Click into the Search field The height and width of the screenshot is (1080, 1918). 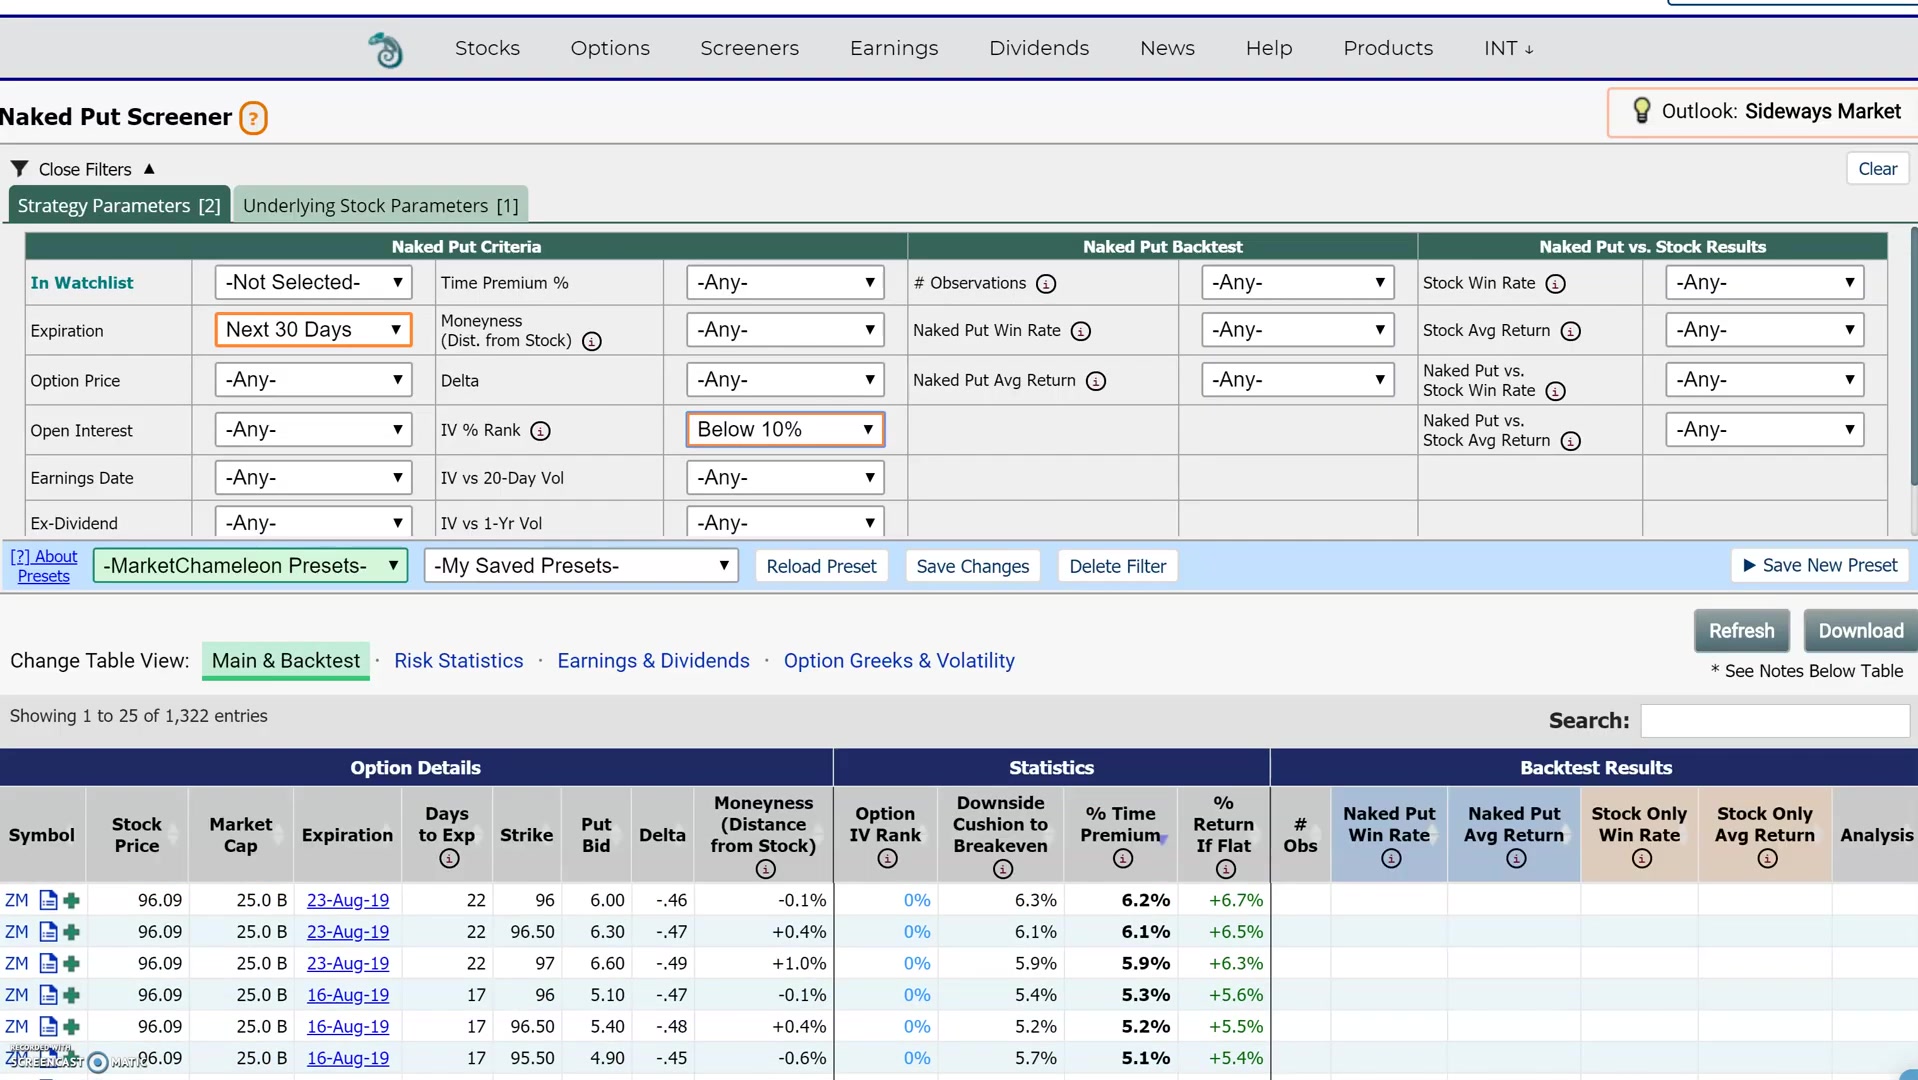point(1775,721)
